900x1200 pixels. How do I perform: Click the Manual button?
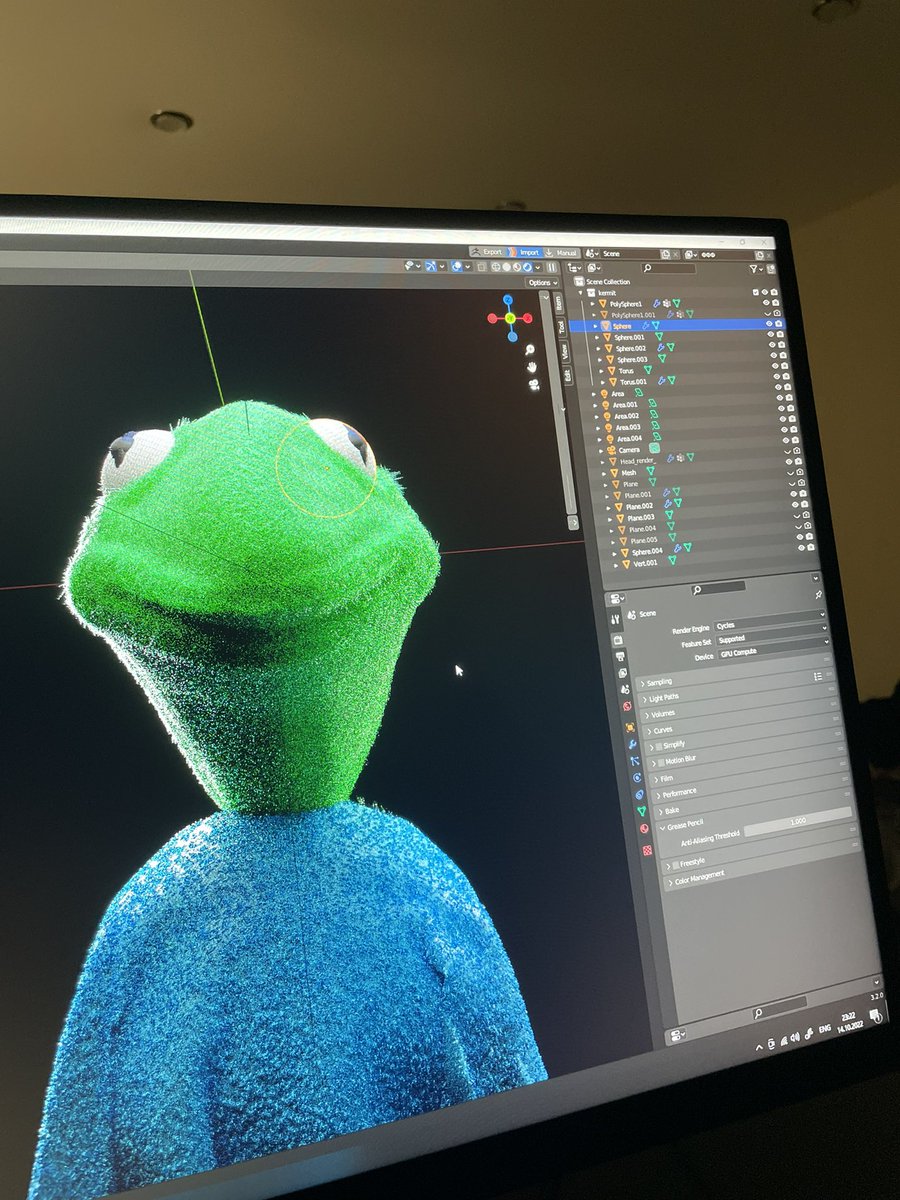pos(560,253)
